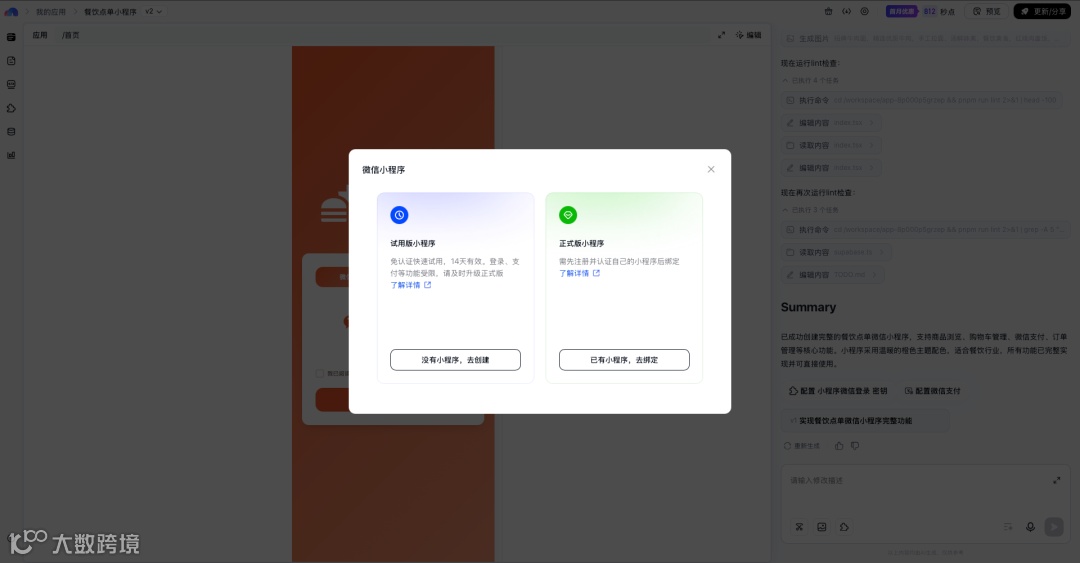The width and height of the screenshot is (1080, 563).
Task: Expand the 编辑内容 TODO.md row
Action: pos(833,275)
